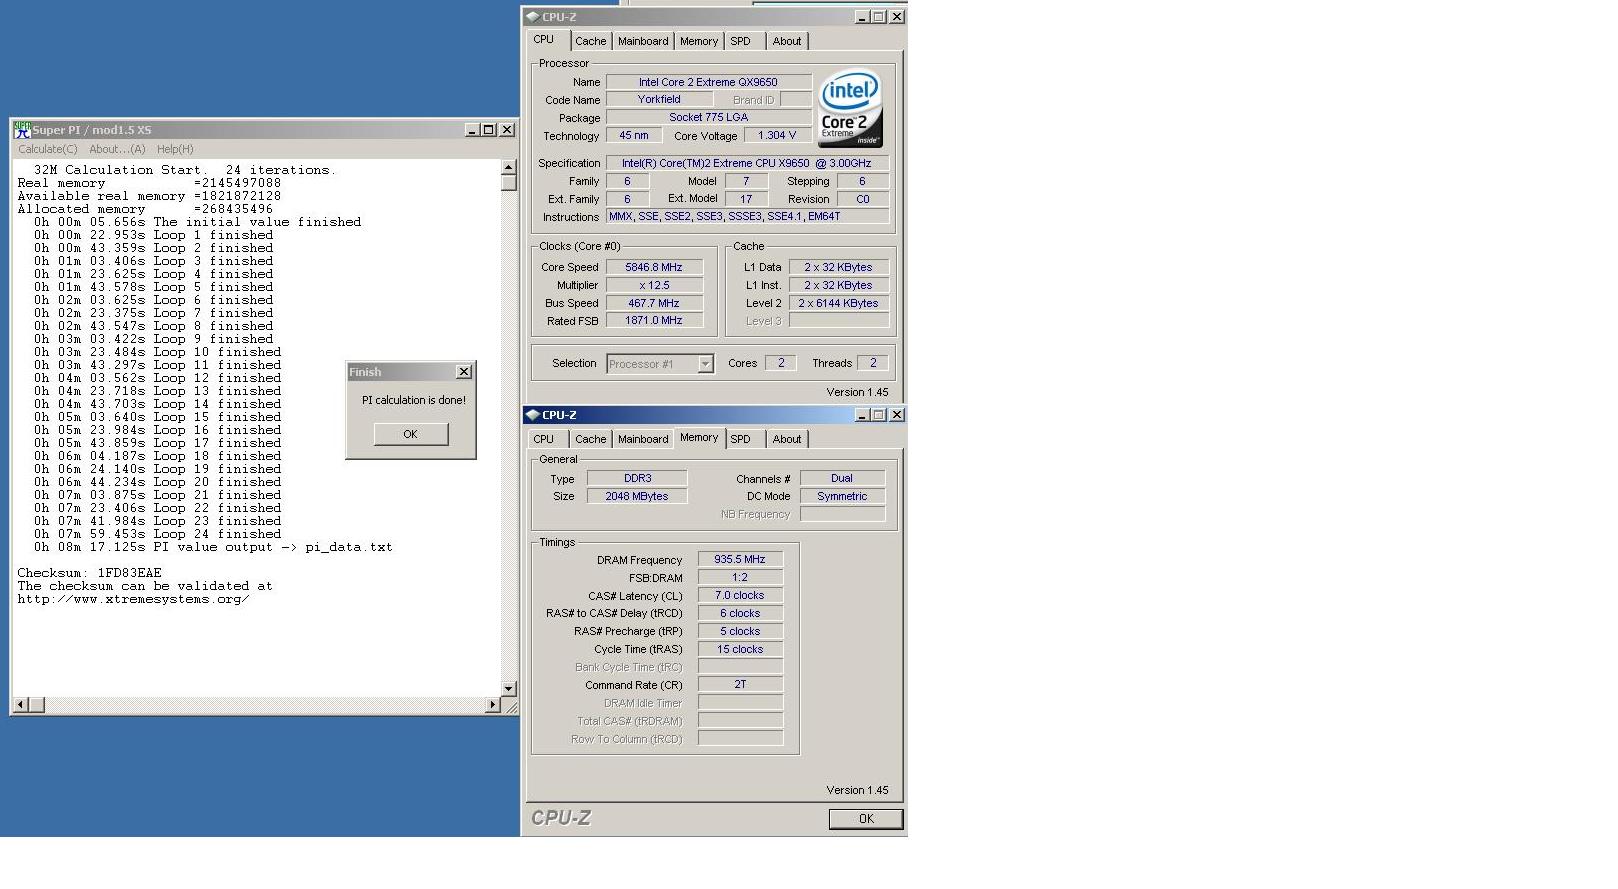Open About tab in upper CPU-Z window

click(x=787, y=41)
